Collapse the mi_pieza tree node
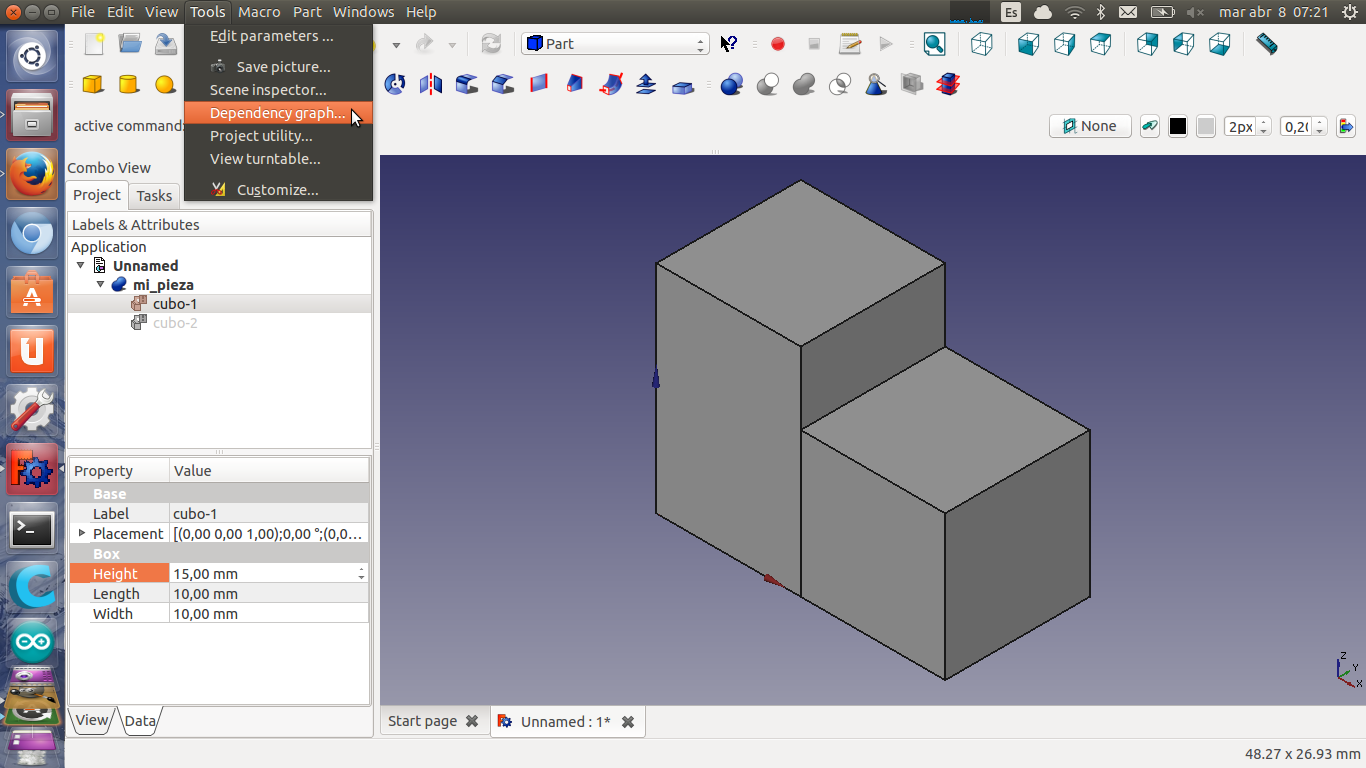The height and width of the screenshot is (768, 1366). click(x=101, y=285)
